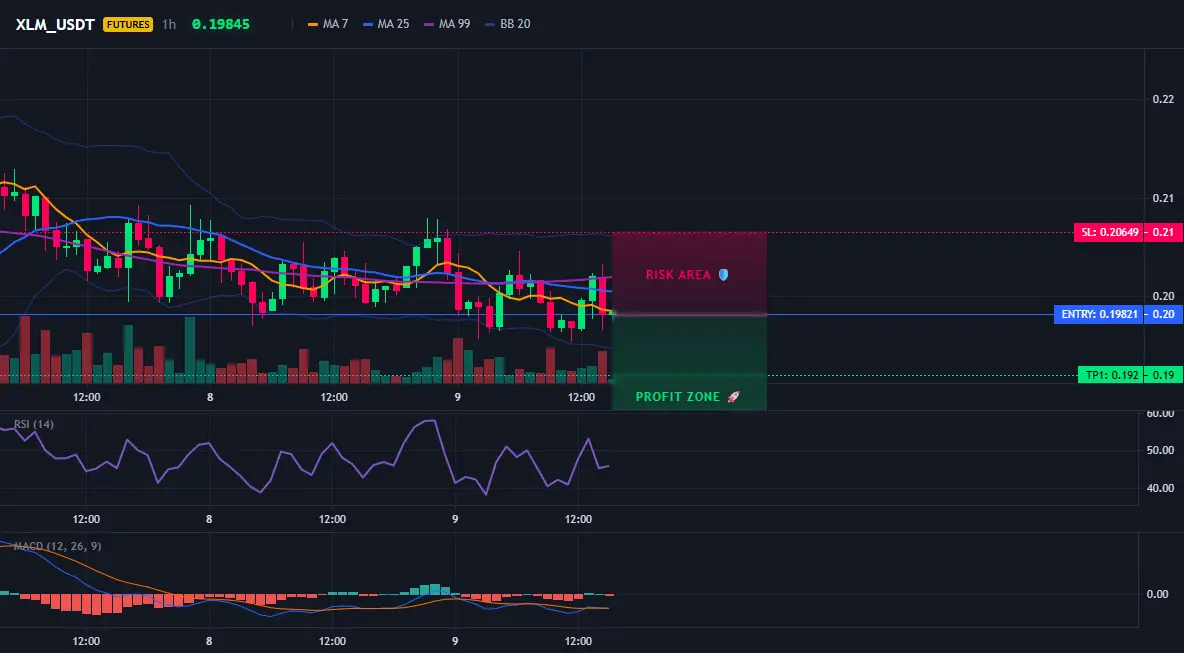This screenshot has width=1184, height=653.
Task: Click date label 8 under the MACD panel
Action: [208, 642]
